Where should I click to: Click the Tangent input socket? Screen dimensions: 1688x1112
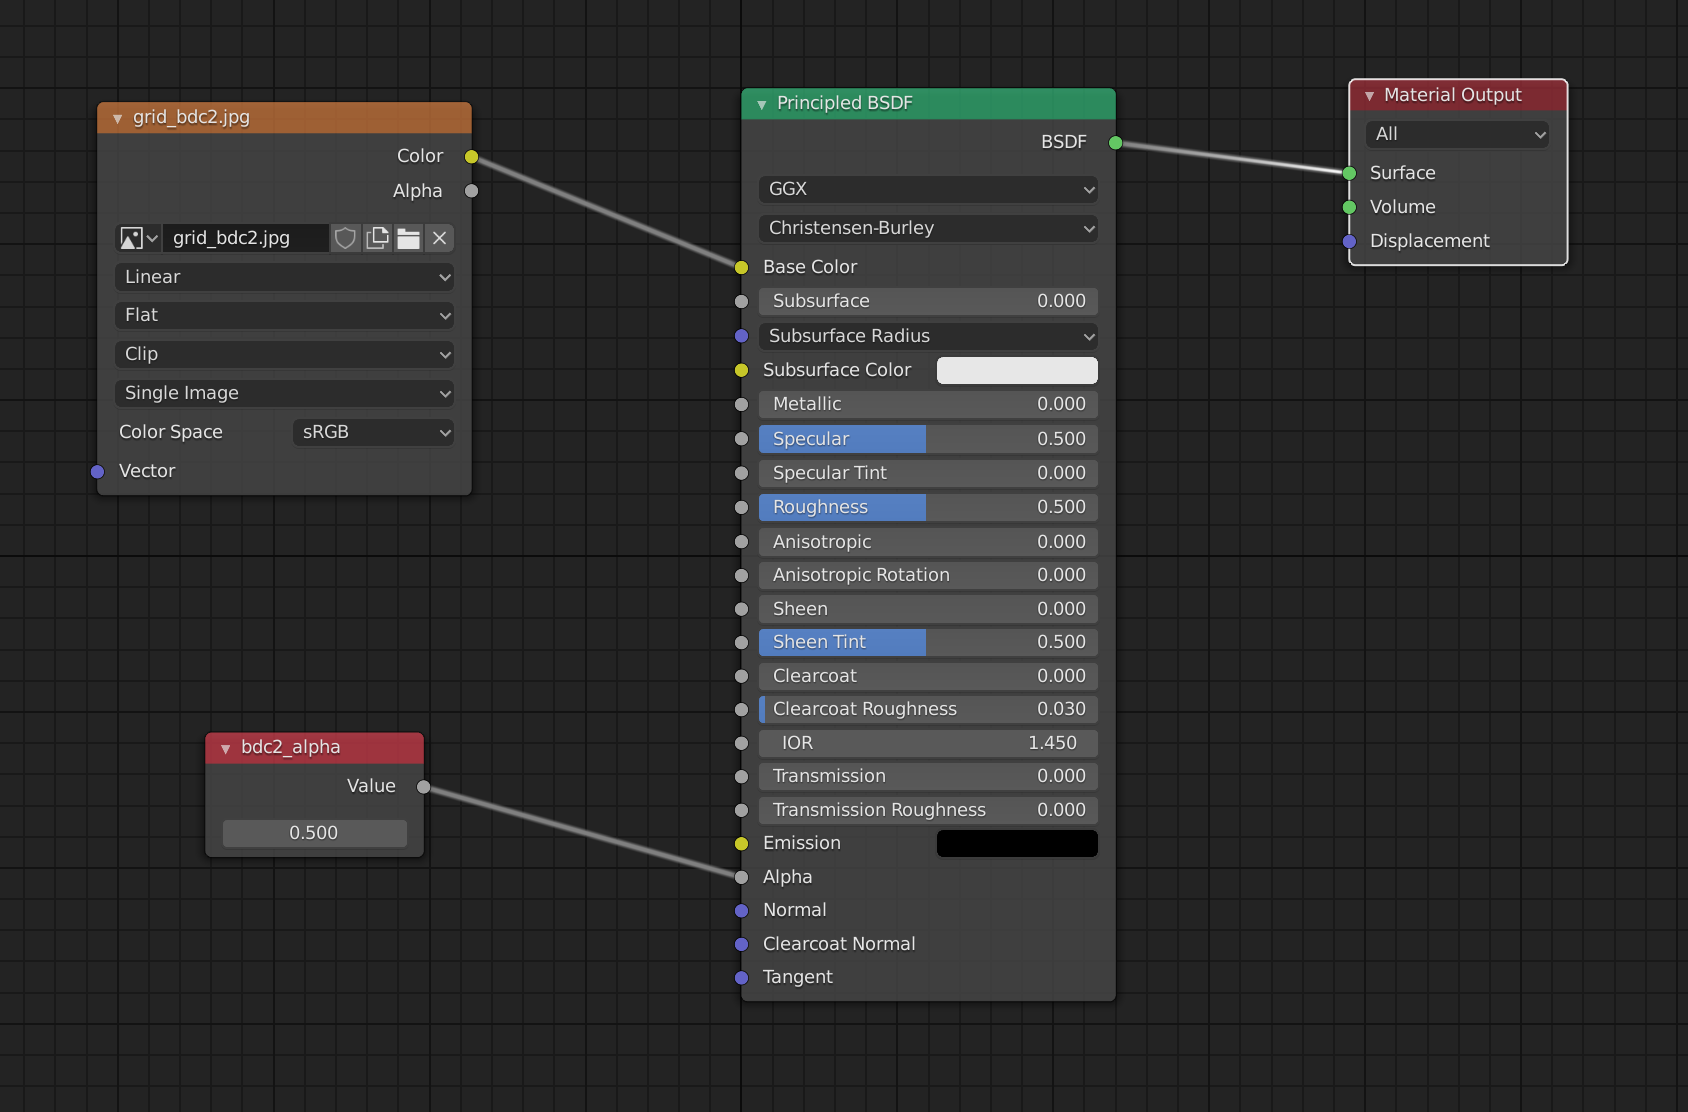pyautogui.click(x=741, y=978)
